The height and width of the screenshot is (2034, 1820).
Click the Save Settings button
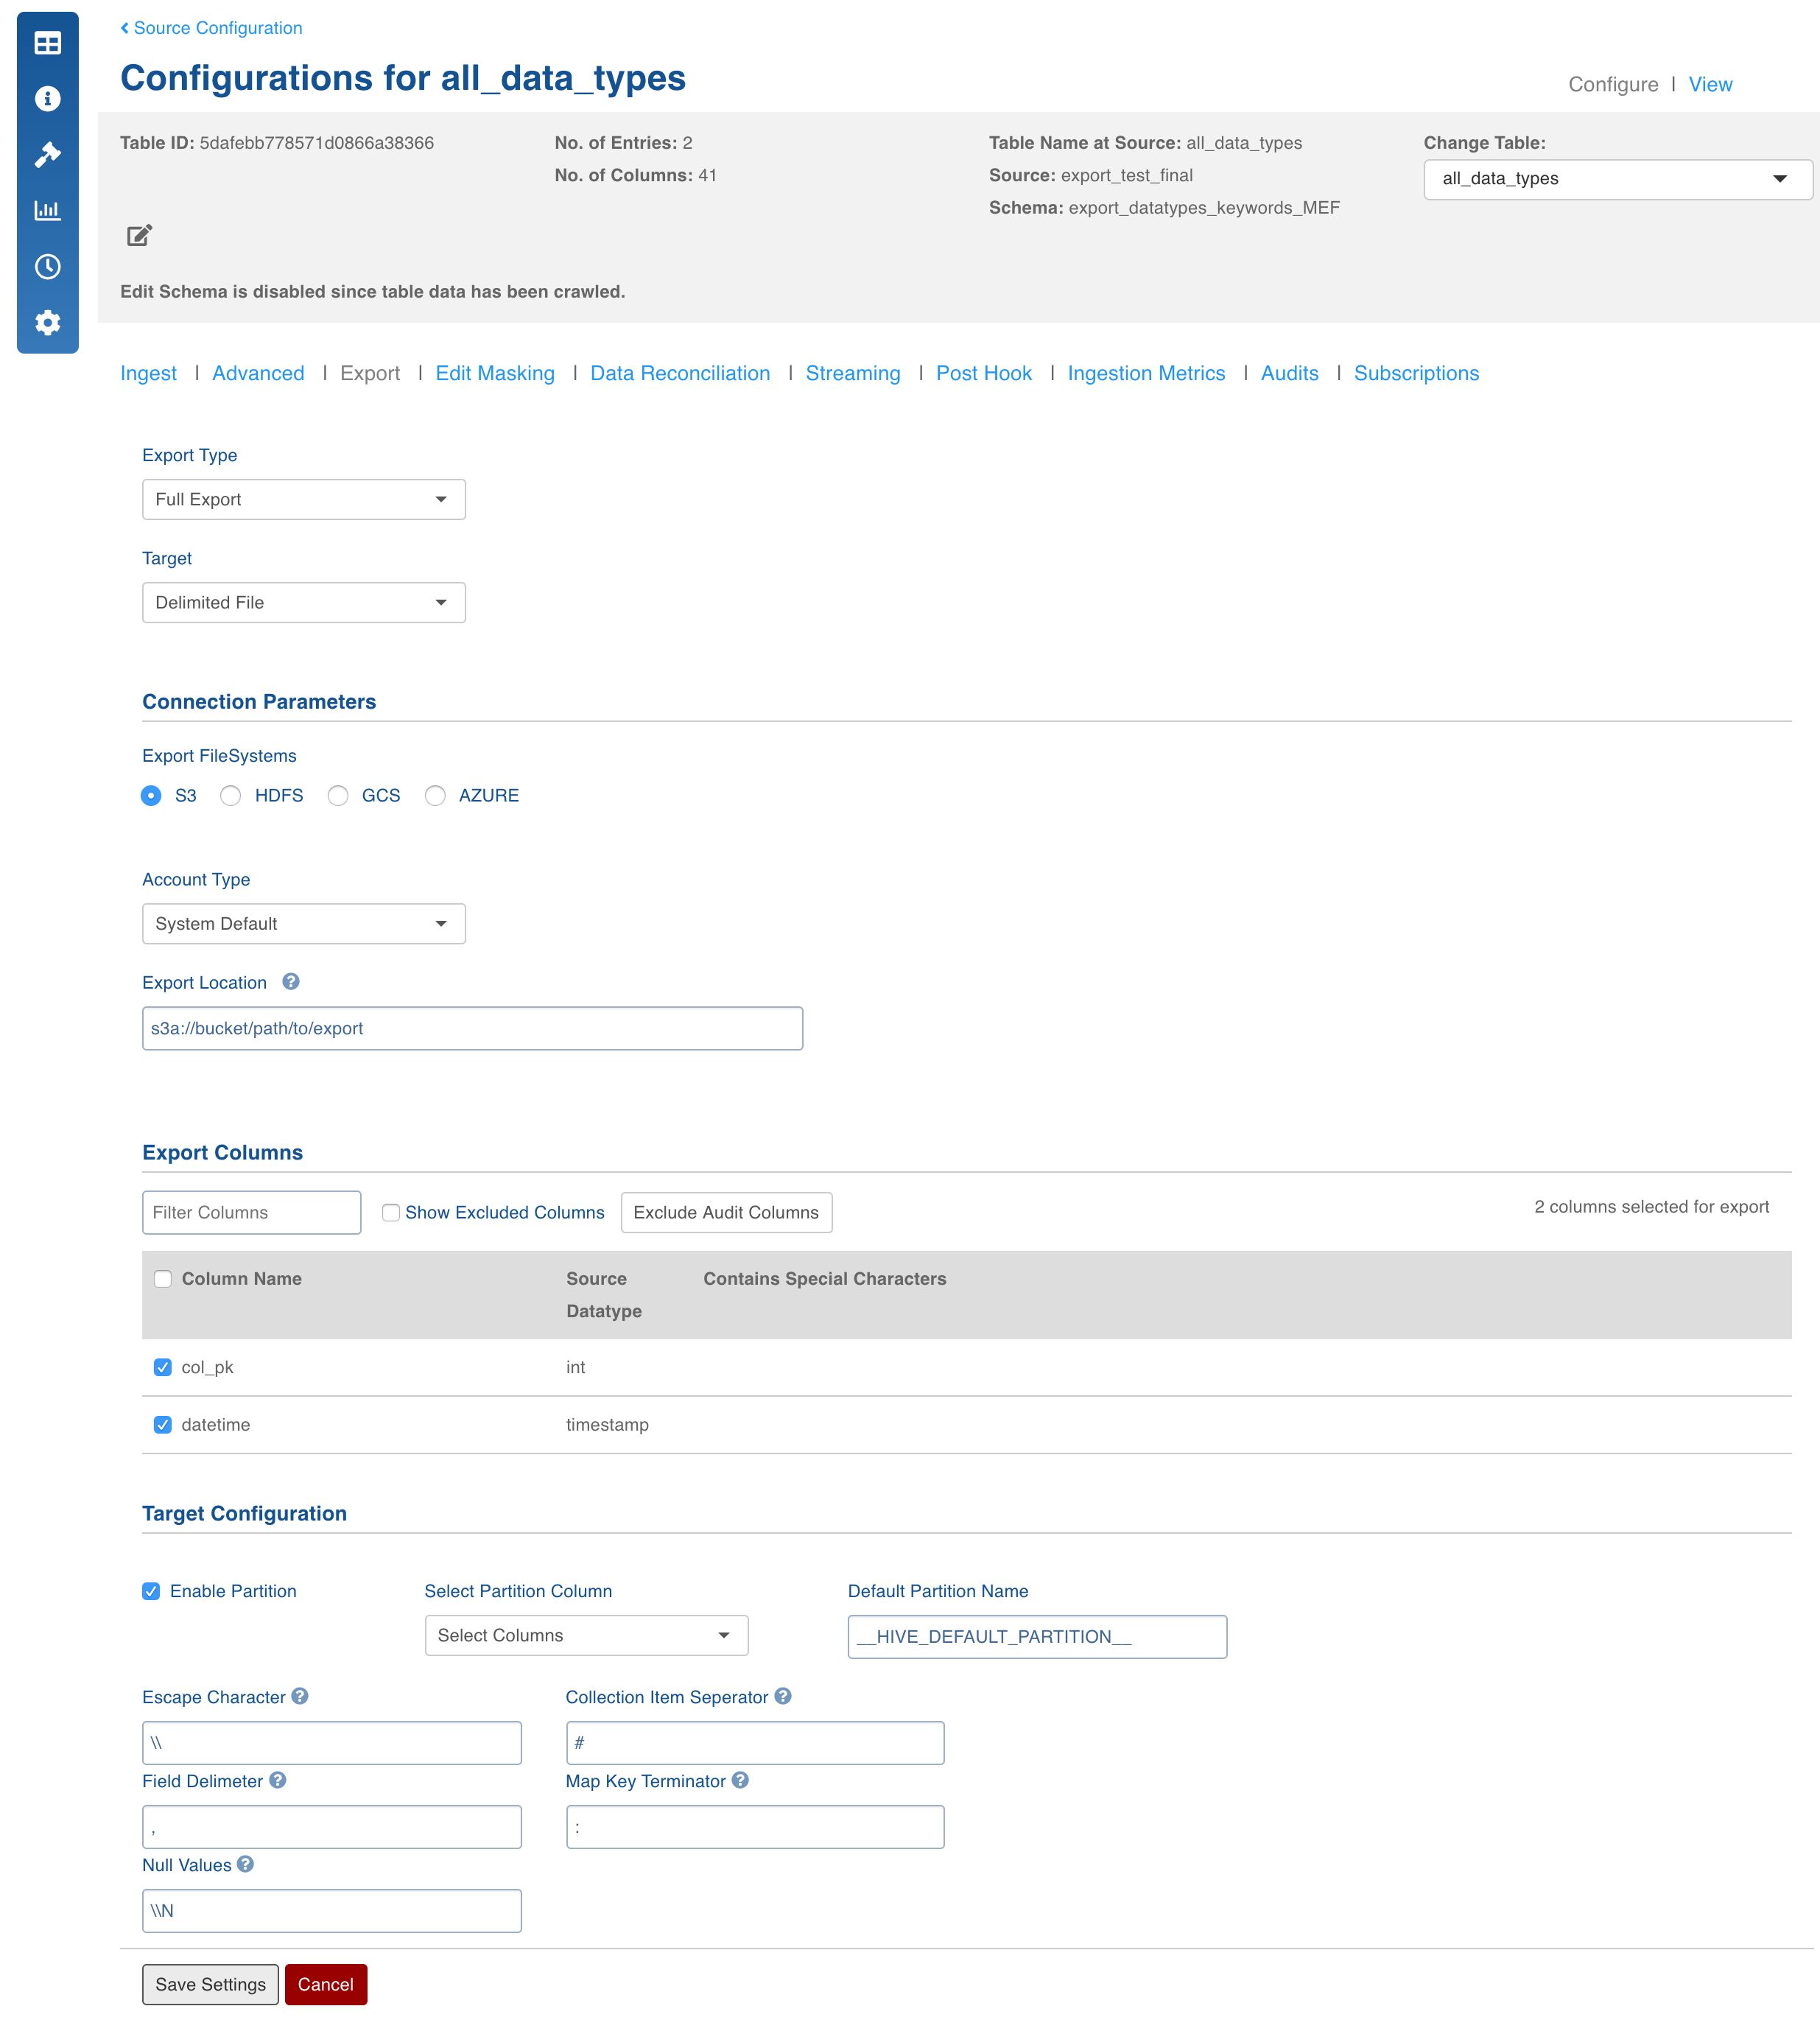[x=210, y=1985]
